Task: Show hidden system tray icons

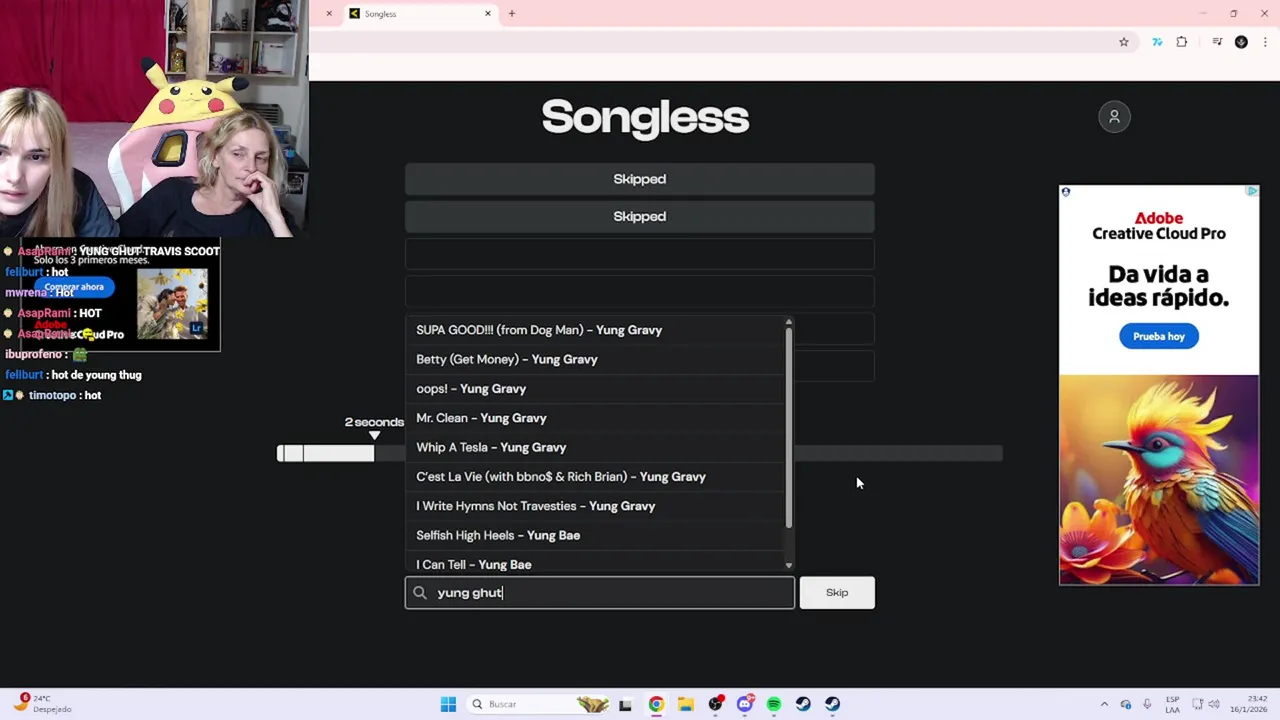Action: point(1104,704)
